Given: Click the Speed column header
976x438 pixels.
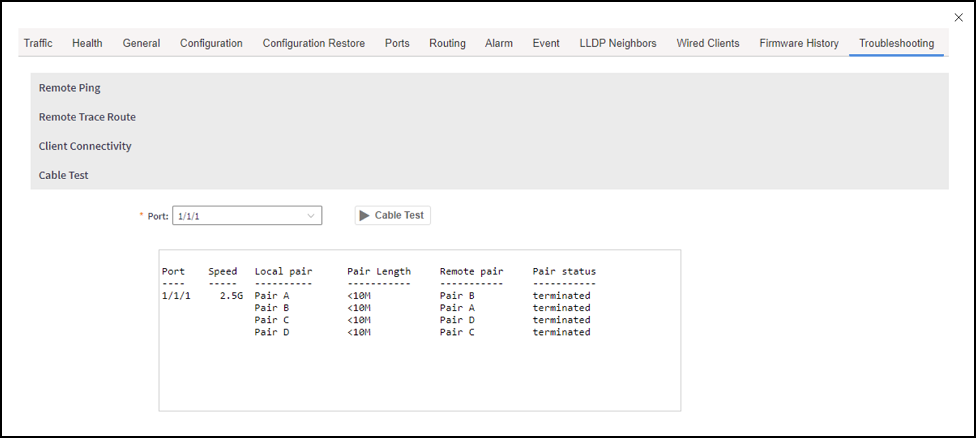Looking at the screenshot, I should [223, 271].
